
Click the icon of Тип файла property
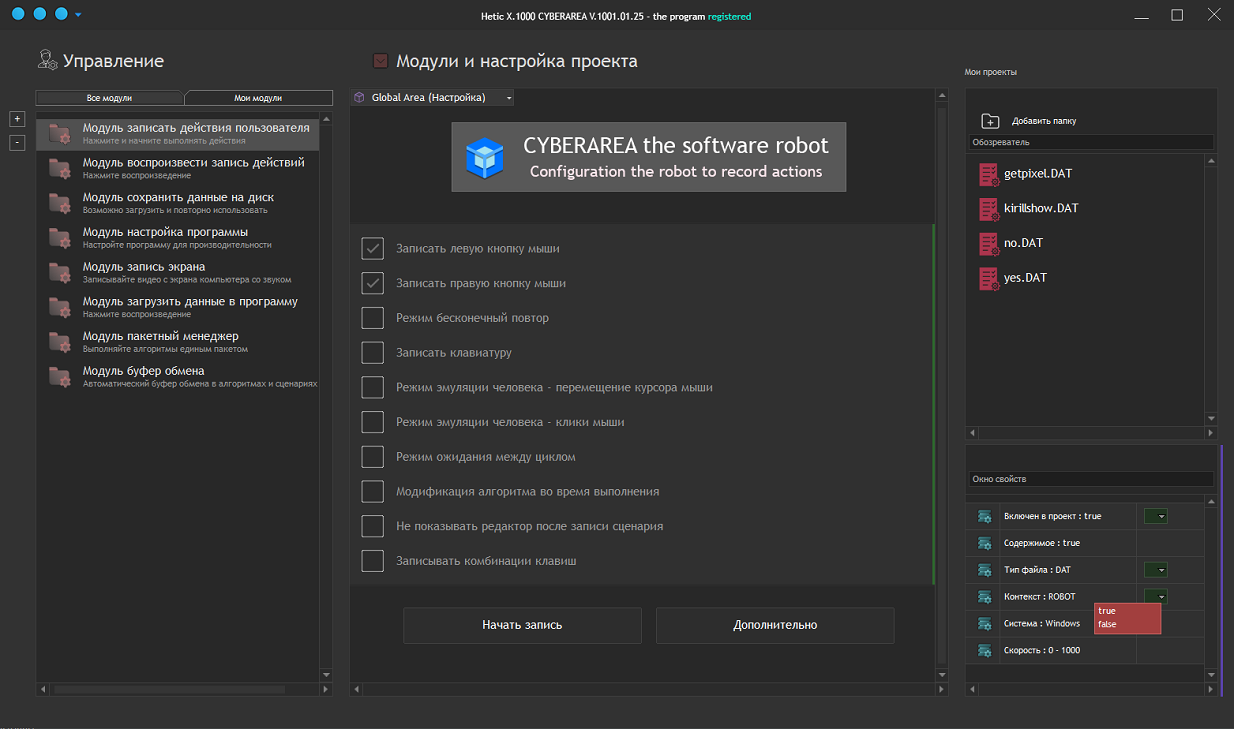(x=985, y=570)
